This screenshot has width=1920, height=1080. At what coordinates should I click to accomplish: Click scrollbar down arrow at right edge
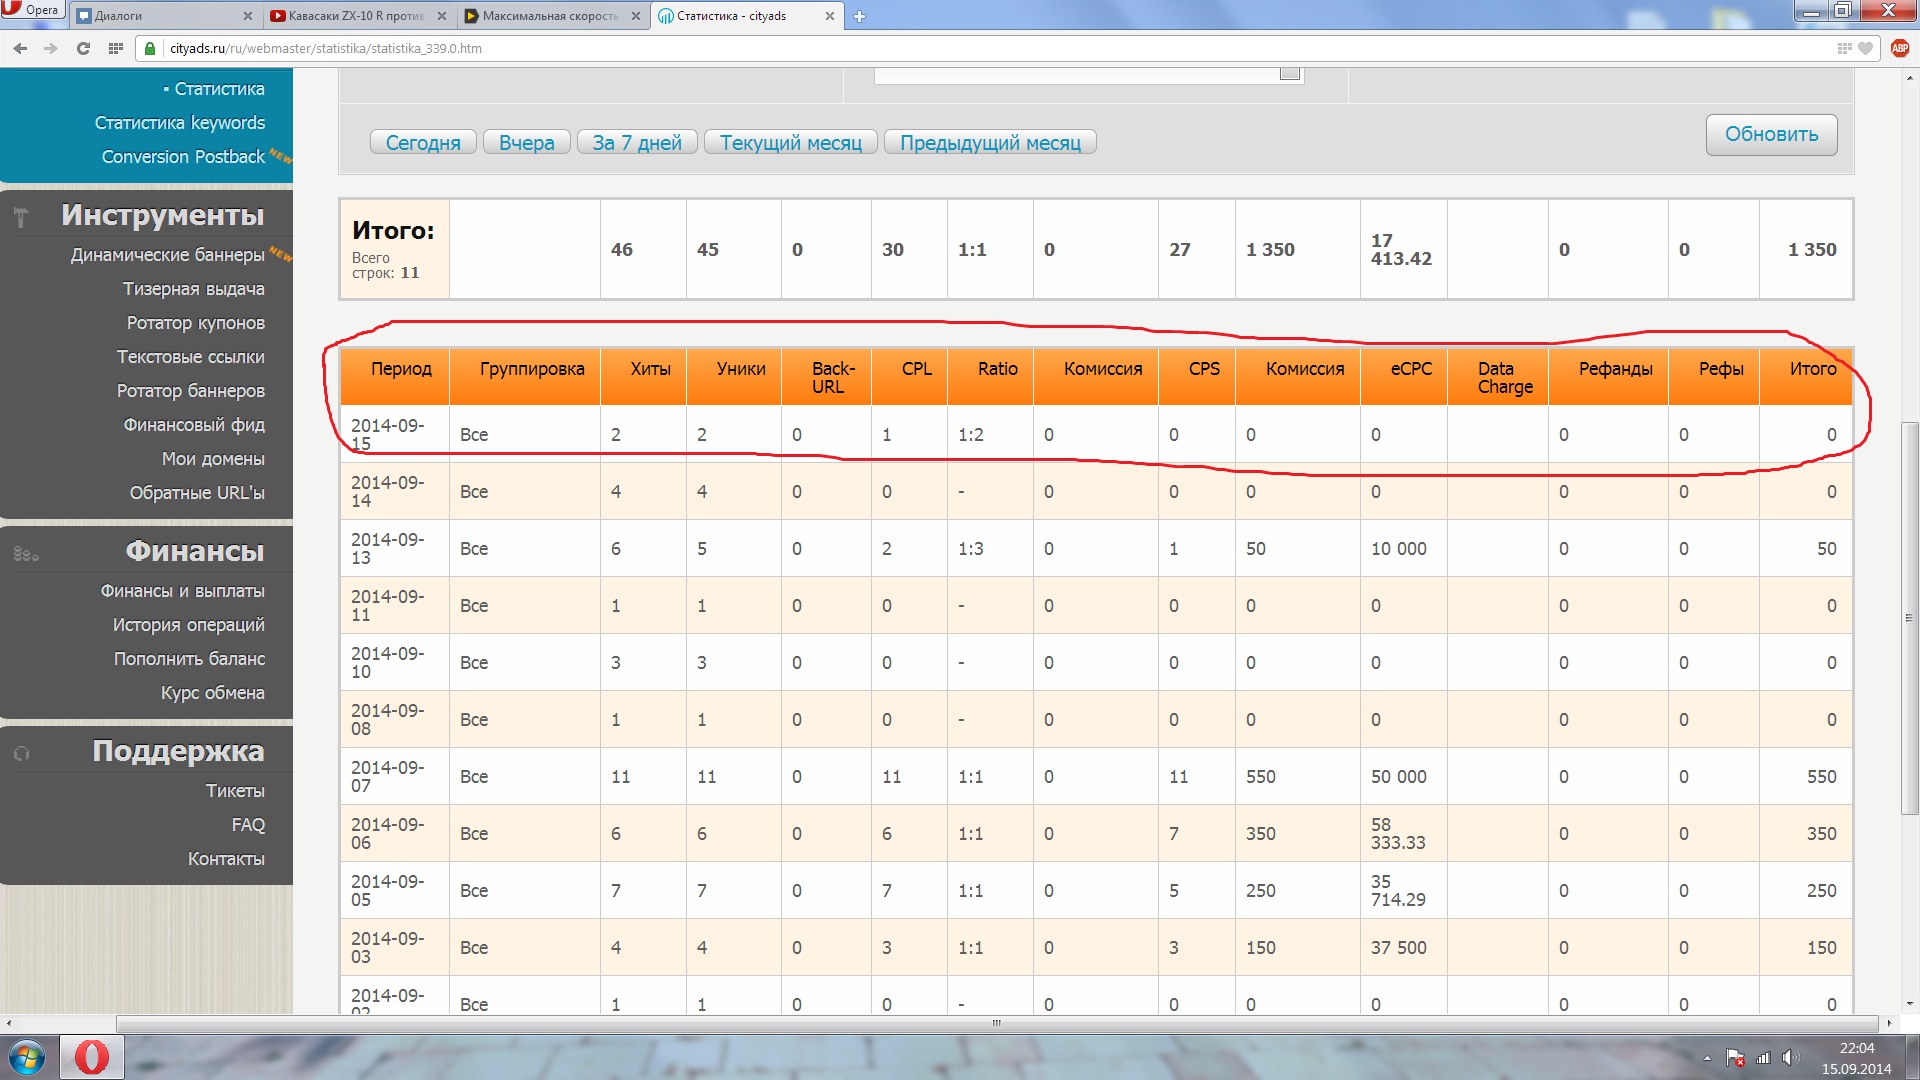(x=1910, y=1004)
